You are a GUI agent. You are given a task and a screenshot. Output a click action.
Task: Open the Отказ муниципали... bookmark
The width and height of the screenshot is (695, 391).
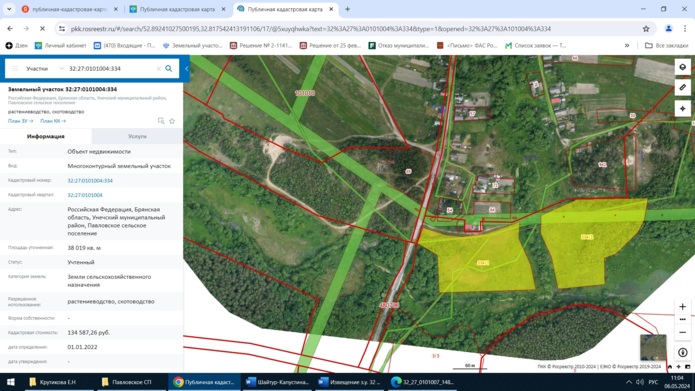(x=399, y=45)
